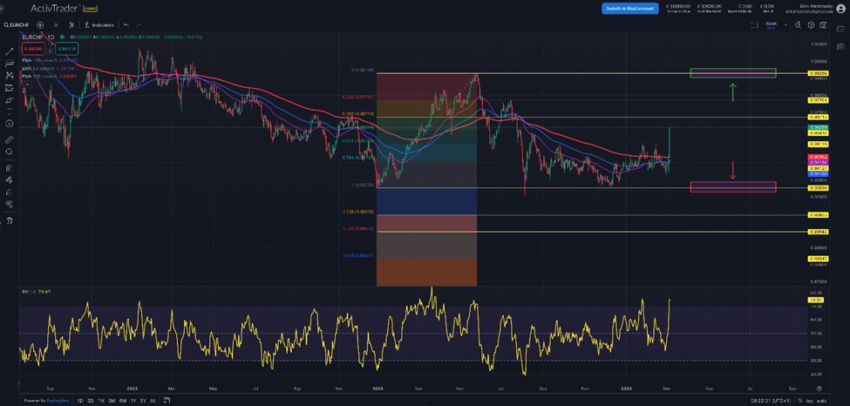
Task: Undo the last chart action
Action: (126, 25)
